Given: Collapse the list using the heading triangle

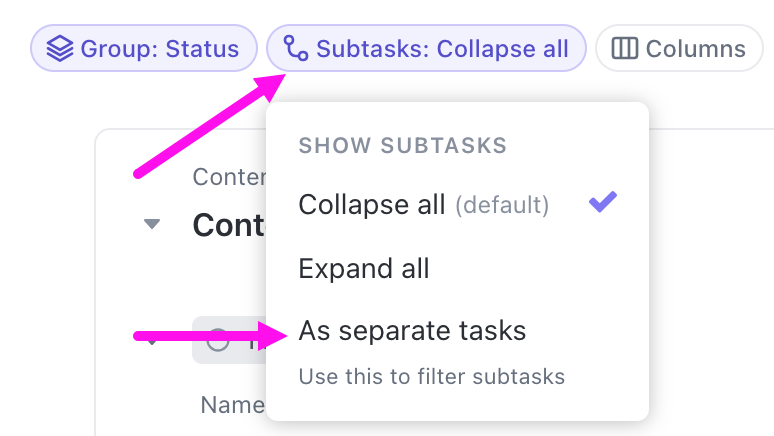Looking at the screenshot, I should [152, 224].
